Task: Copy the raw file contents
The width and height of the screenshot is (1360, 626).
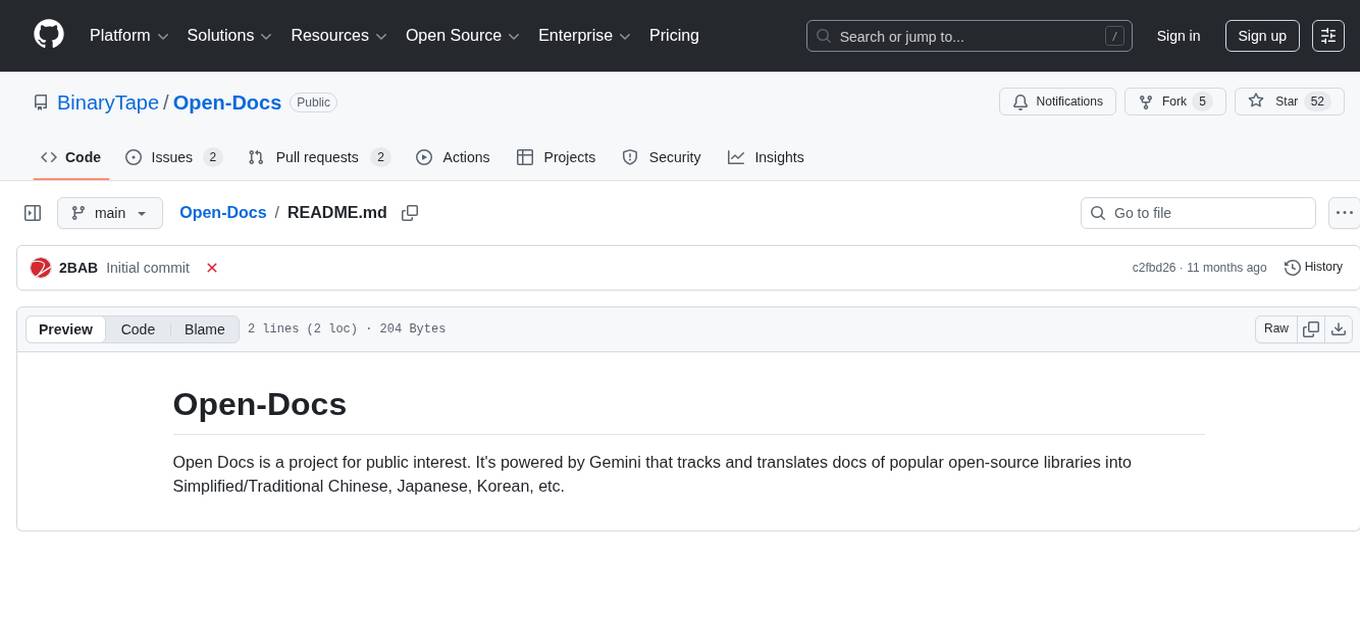Action: pyautogui.click(x=1310, y=328)
